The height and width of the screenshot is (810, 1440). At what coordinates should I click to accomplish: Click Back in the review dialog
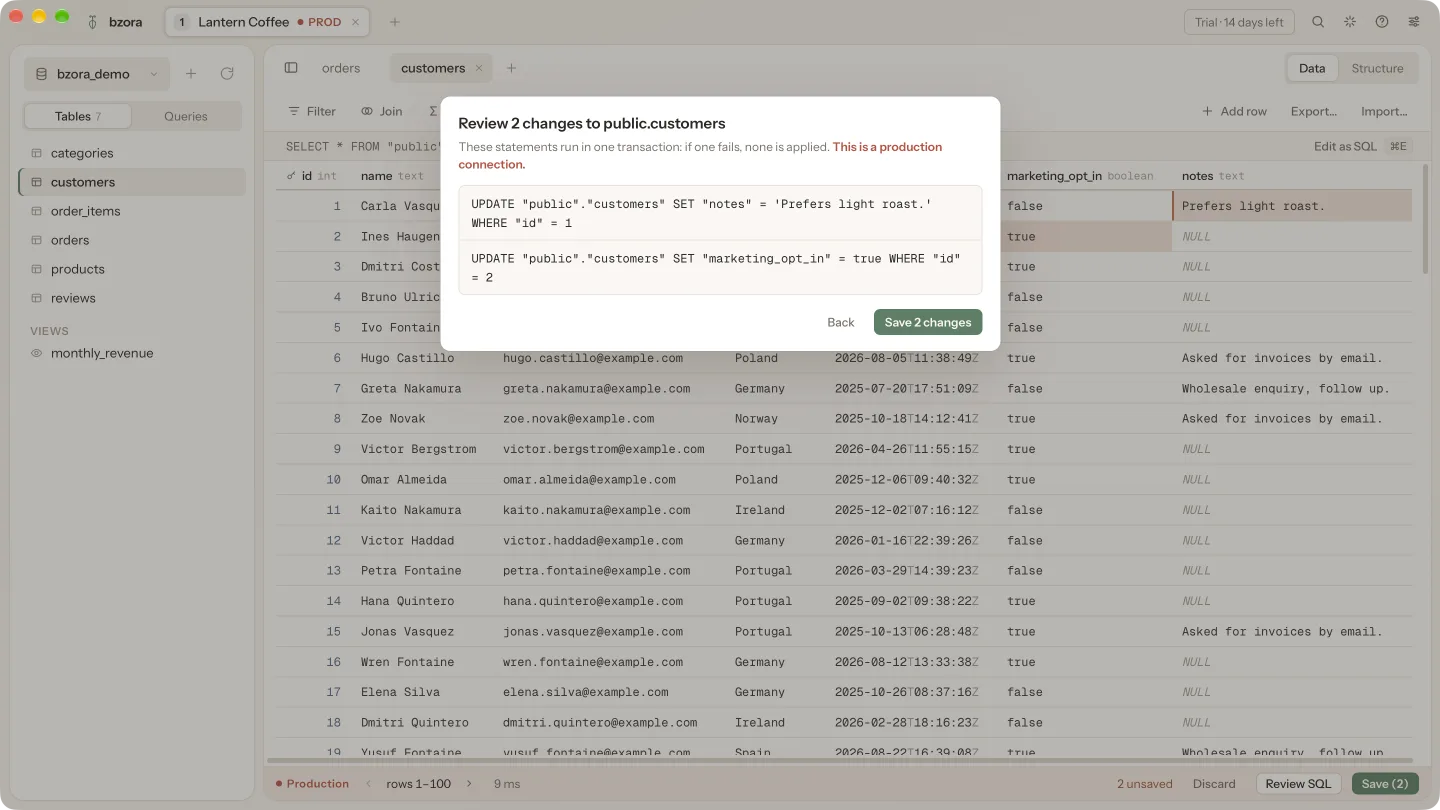pos(841,322)
